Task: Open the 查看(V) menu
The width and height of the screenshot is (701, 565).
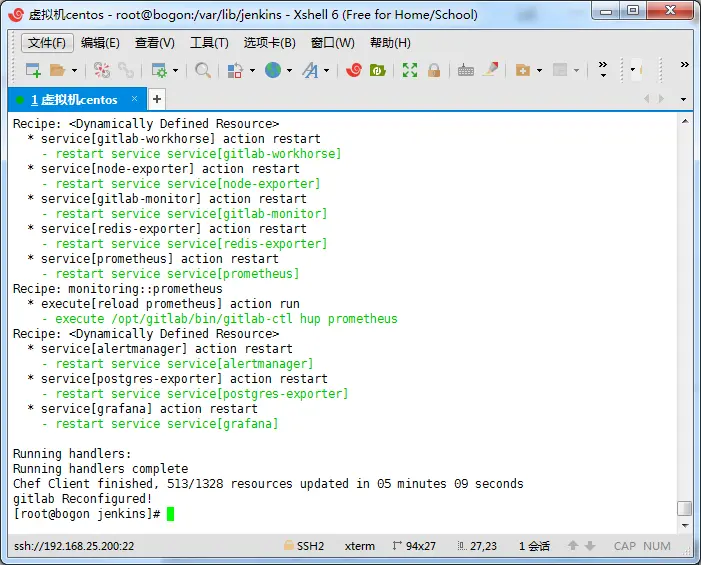Action: pyautogui.click(x=155, y=43)
